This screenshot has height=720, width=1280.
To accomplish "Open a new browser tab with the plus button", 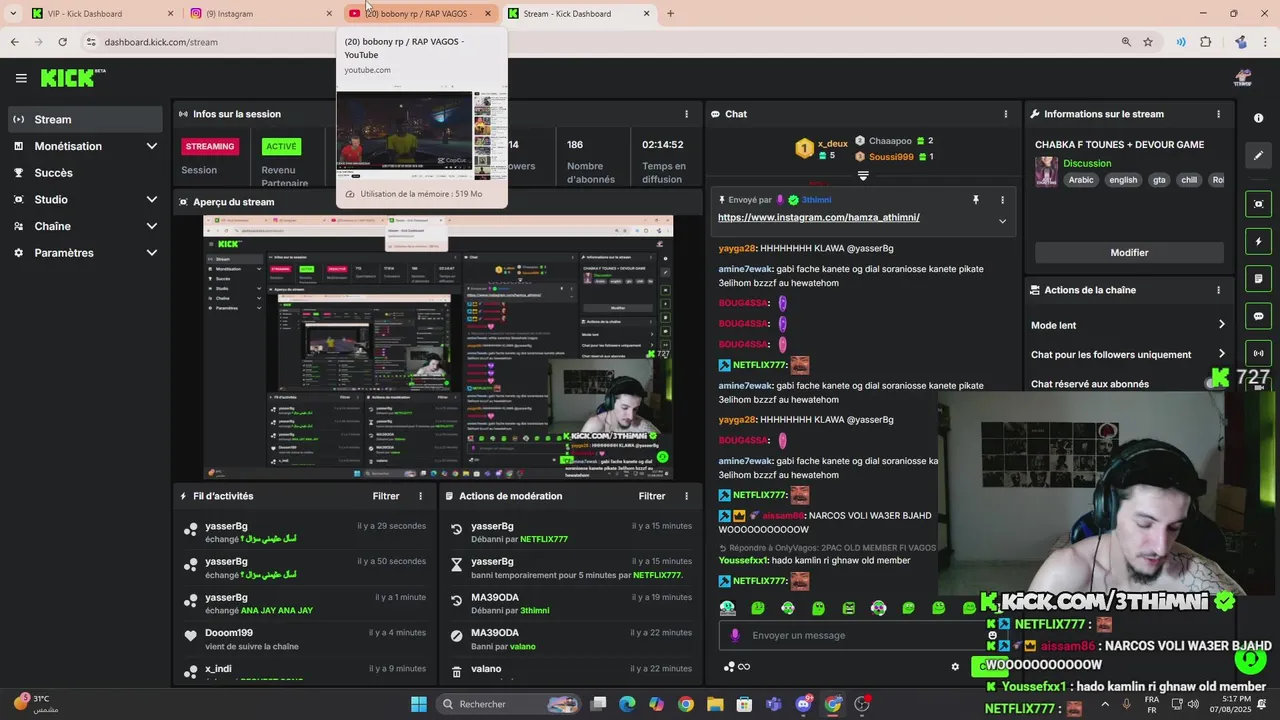I will pyautogui.click(x=670, y=14).
